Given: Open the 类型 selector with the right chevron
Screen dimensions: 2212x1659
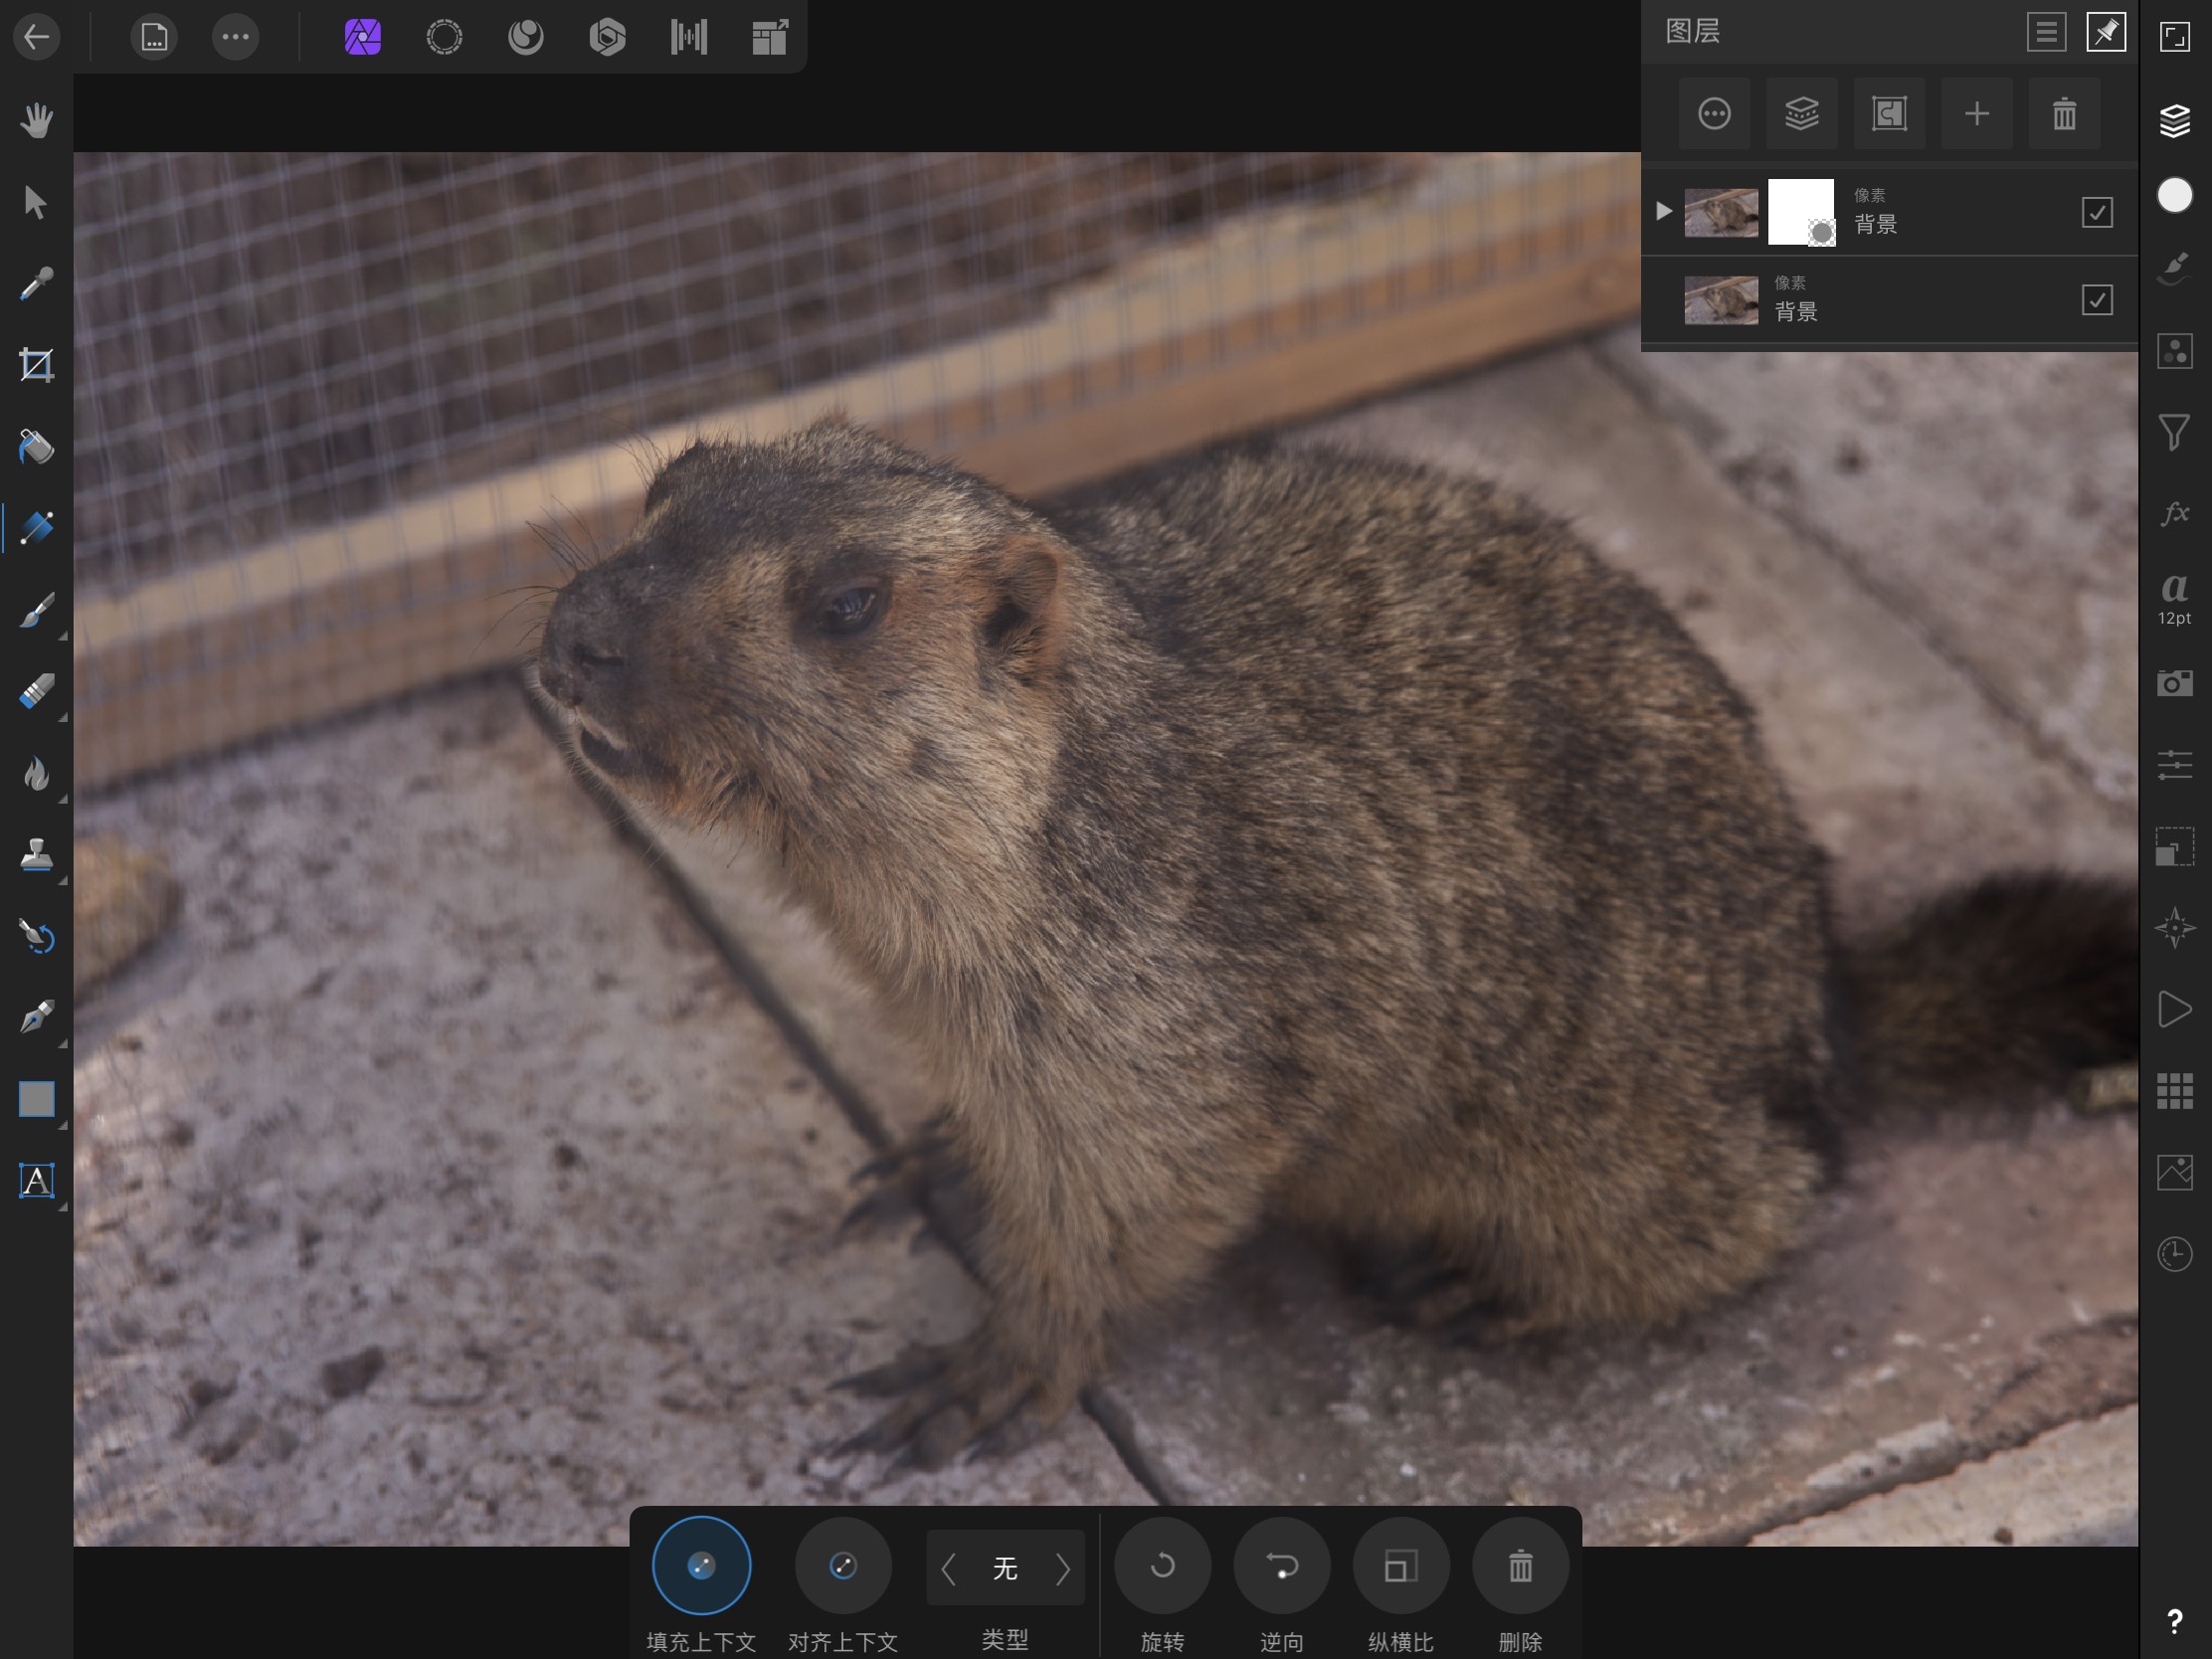Looking at the screenshot, I should coord(1062,1569).
